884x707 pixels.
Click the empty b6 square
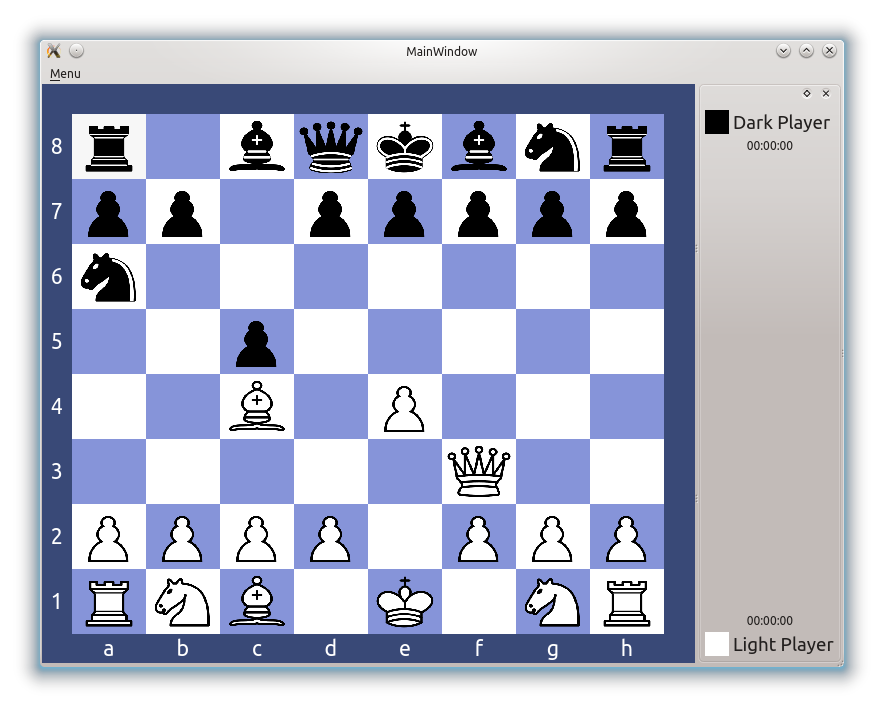click(x=183, y=277)
